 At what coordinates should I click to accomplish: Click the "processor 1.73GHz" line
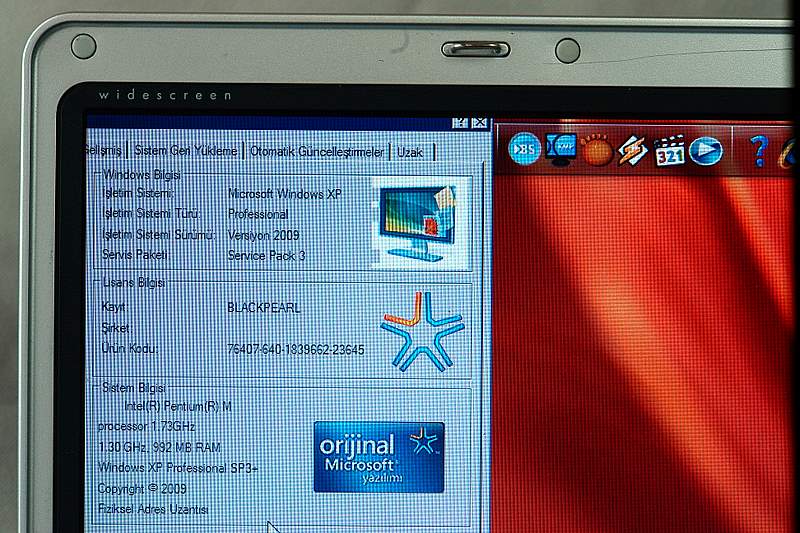tap(146, 426)
